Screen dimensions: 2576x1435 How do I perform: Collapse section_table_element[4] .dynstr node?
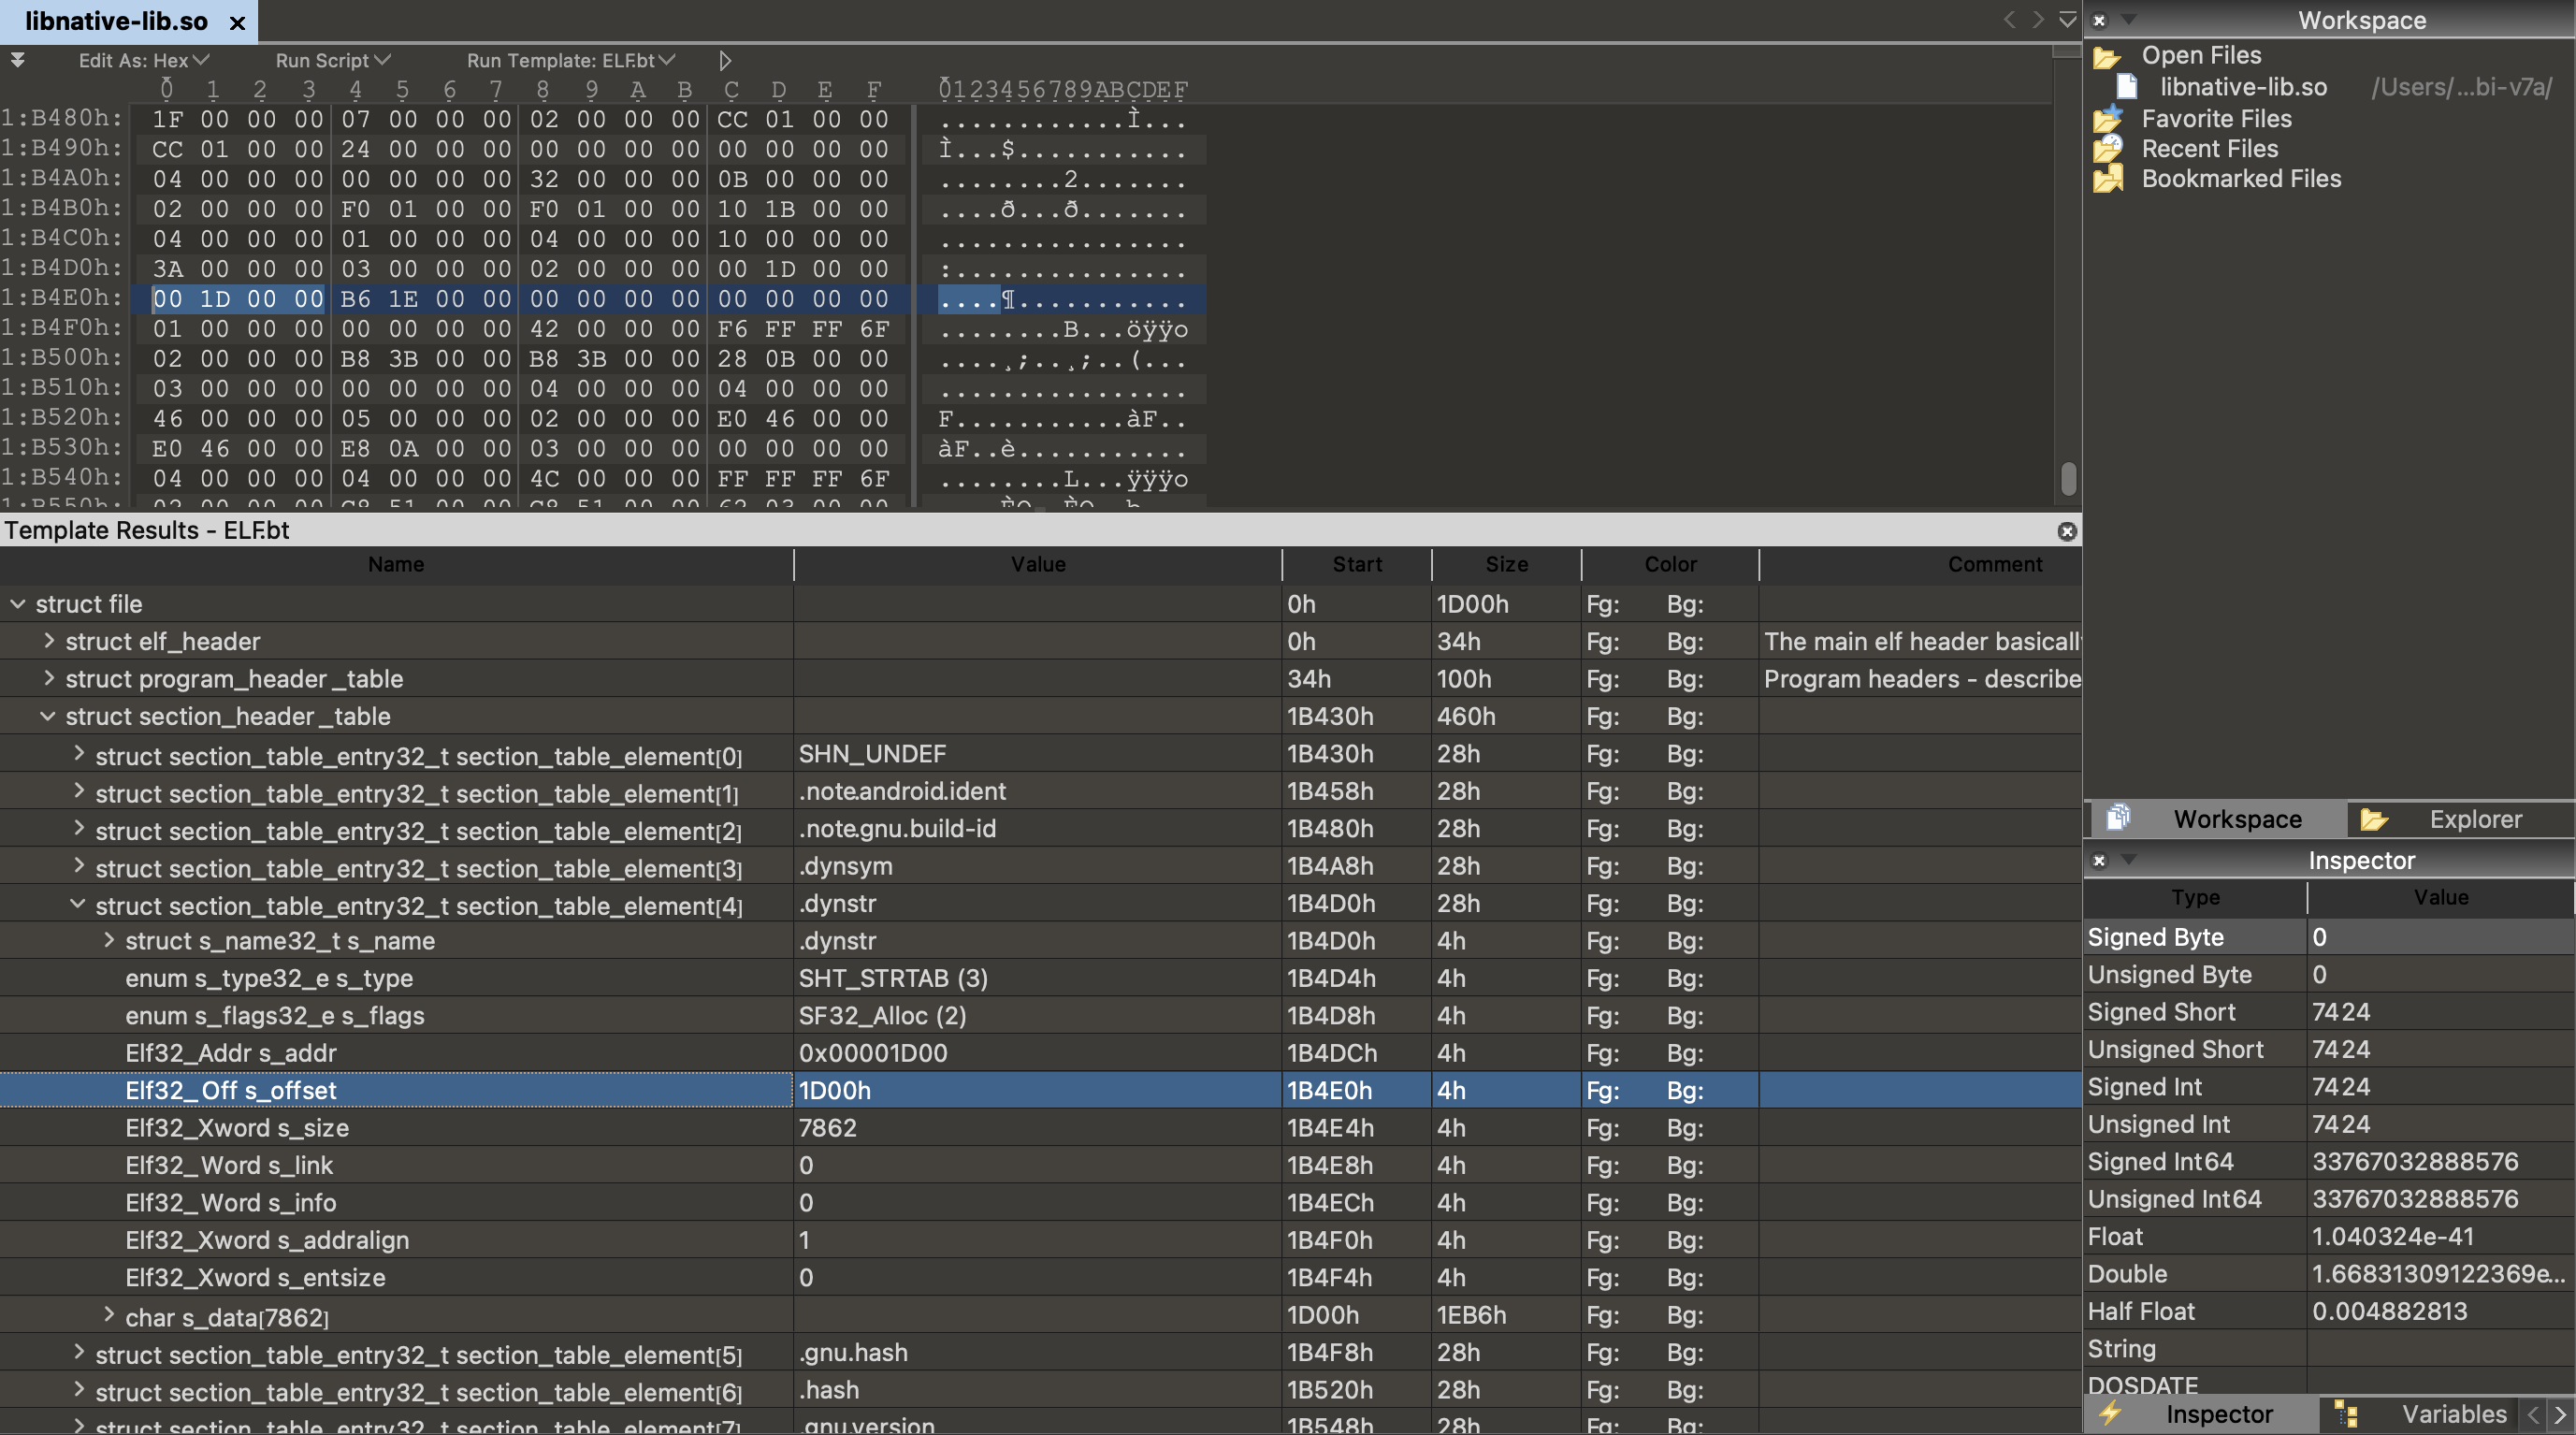pos(77,904)
